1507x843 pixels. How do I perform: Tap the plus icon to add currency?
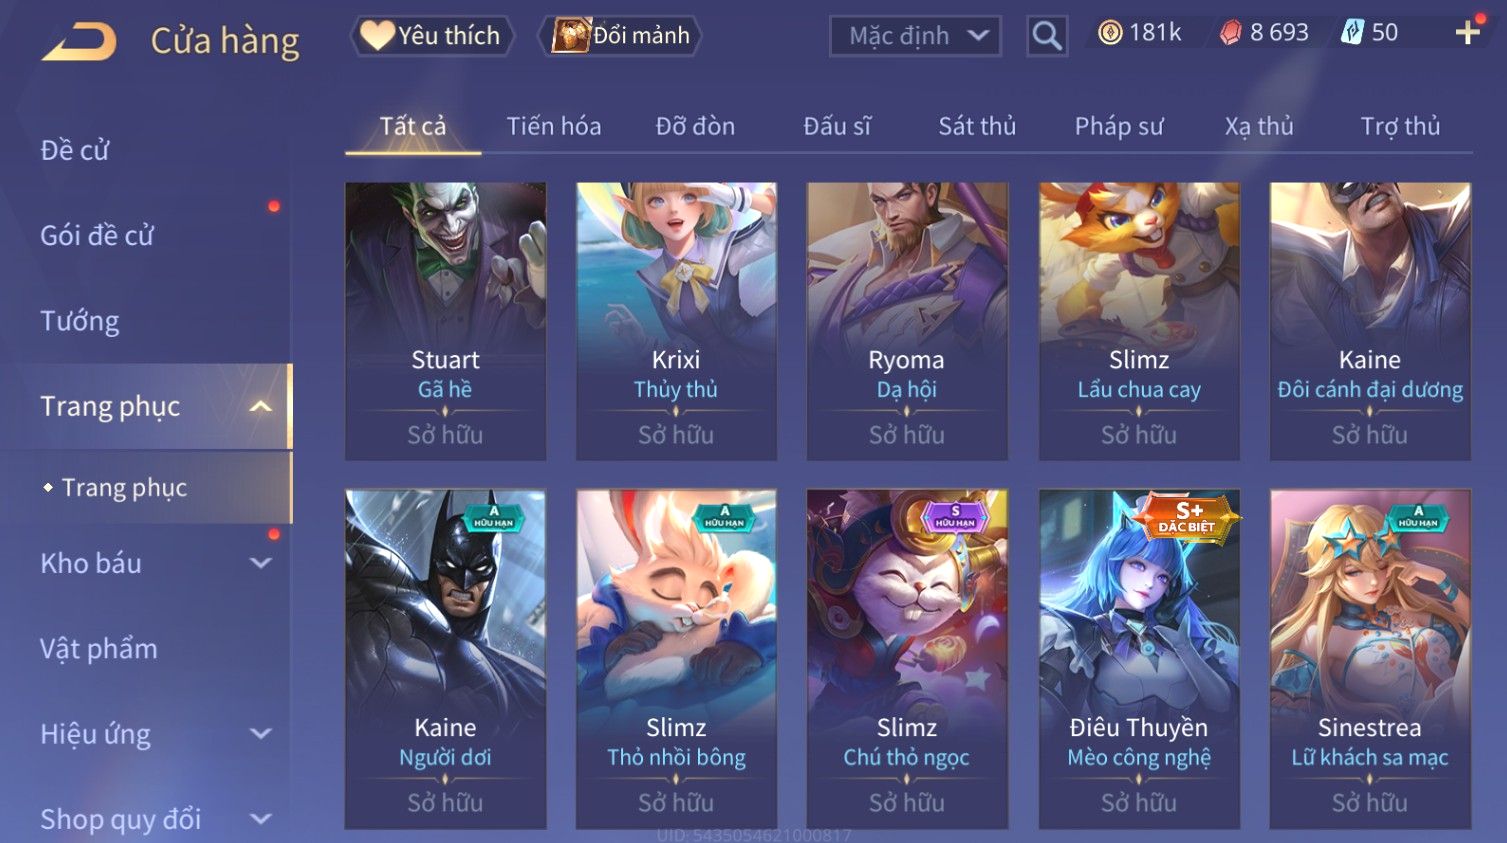(1467, 33)
